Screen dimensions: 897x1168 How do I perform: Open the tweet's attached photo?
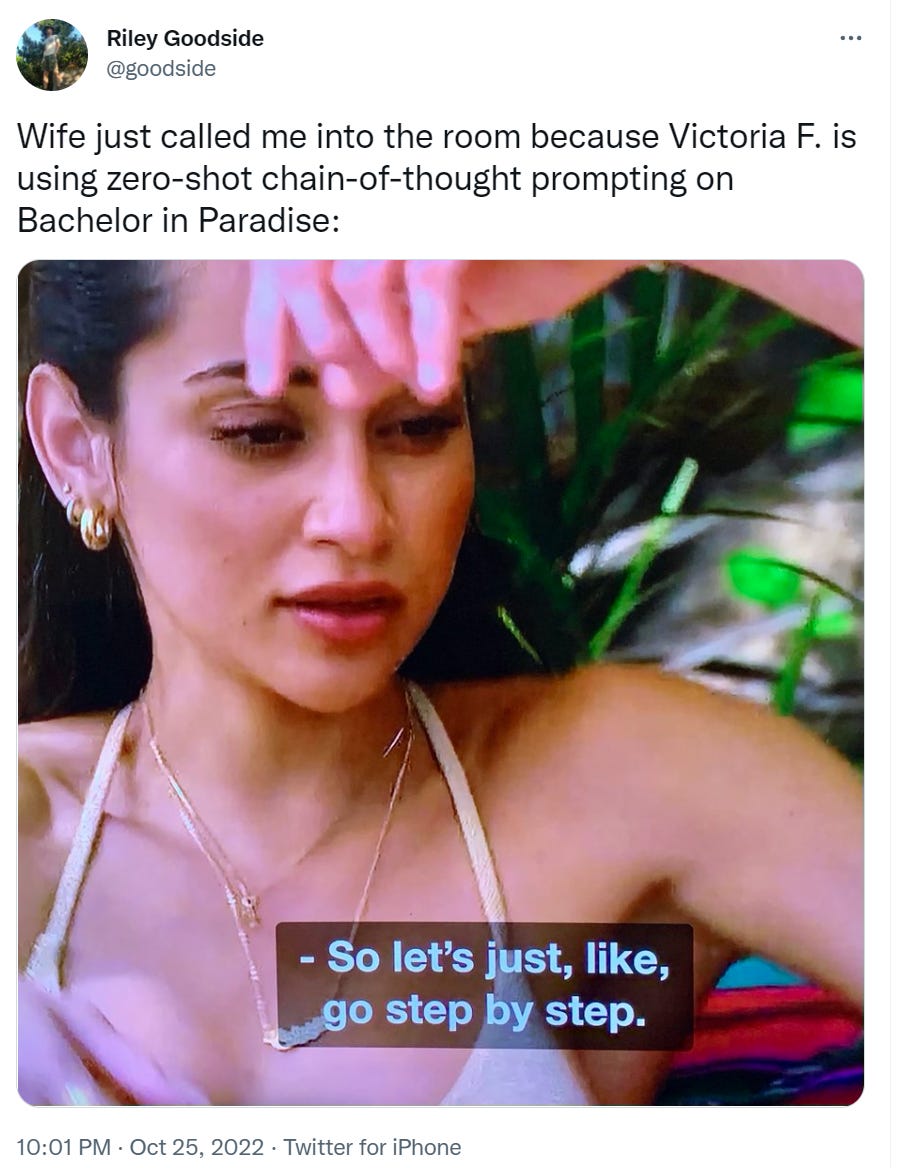[440, 682]
